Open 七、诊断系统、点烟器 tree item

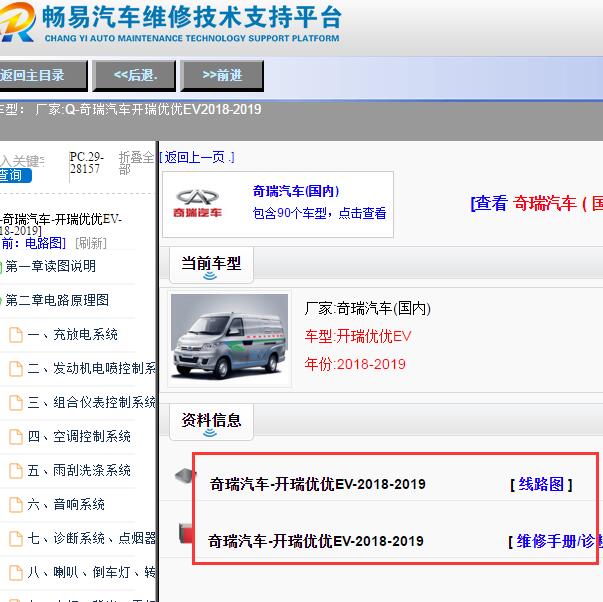click(x=92, y=538)
